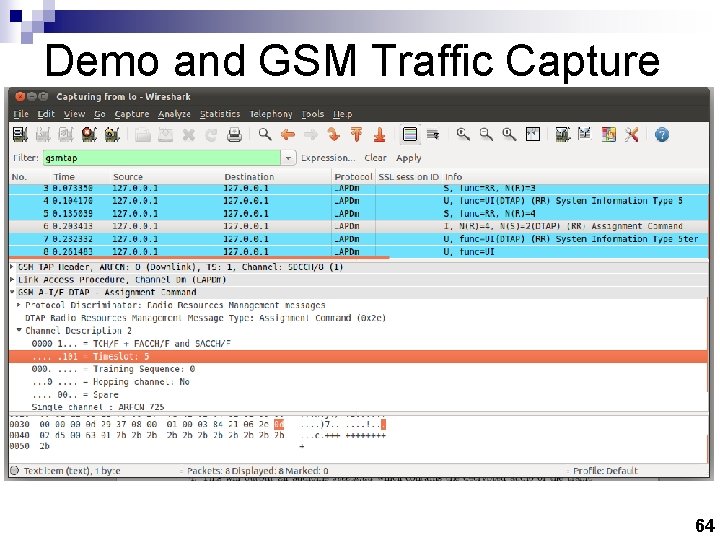This screenshot has height=540, width=720.
Task: Jump to the last packet
Action: pyautogui.click(x=379, y=135)
